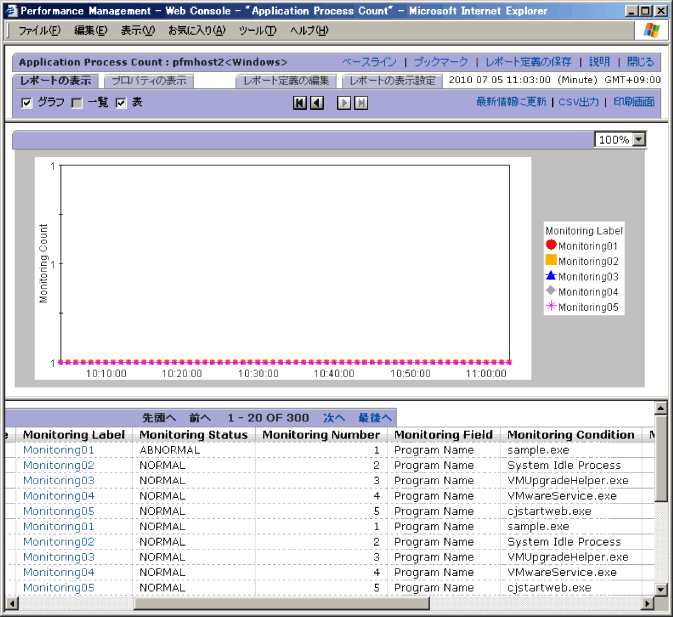Click the red Monitoring01 legend marker

pos(551,245)
